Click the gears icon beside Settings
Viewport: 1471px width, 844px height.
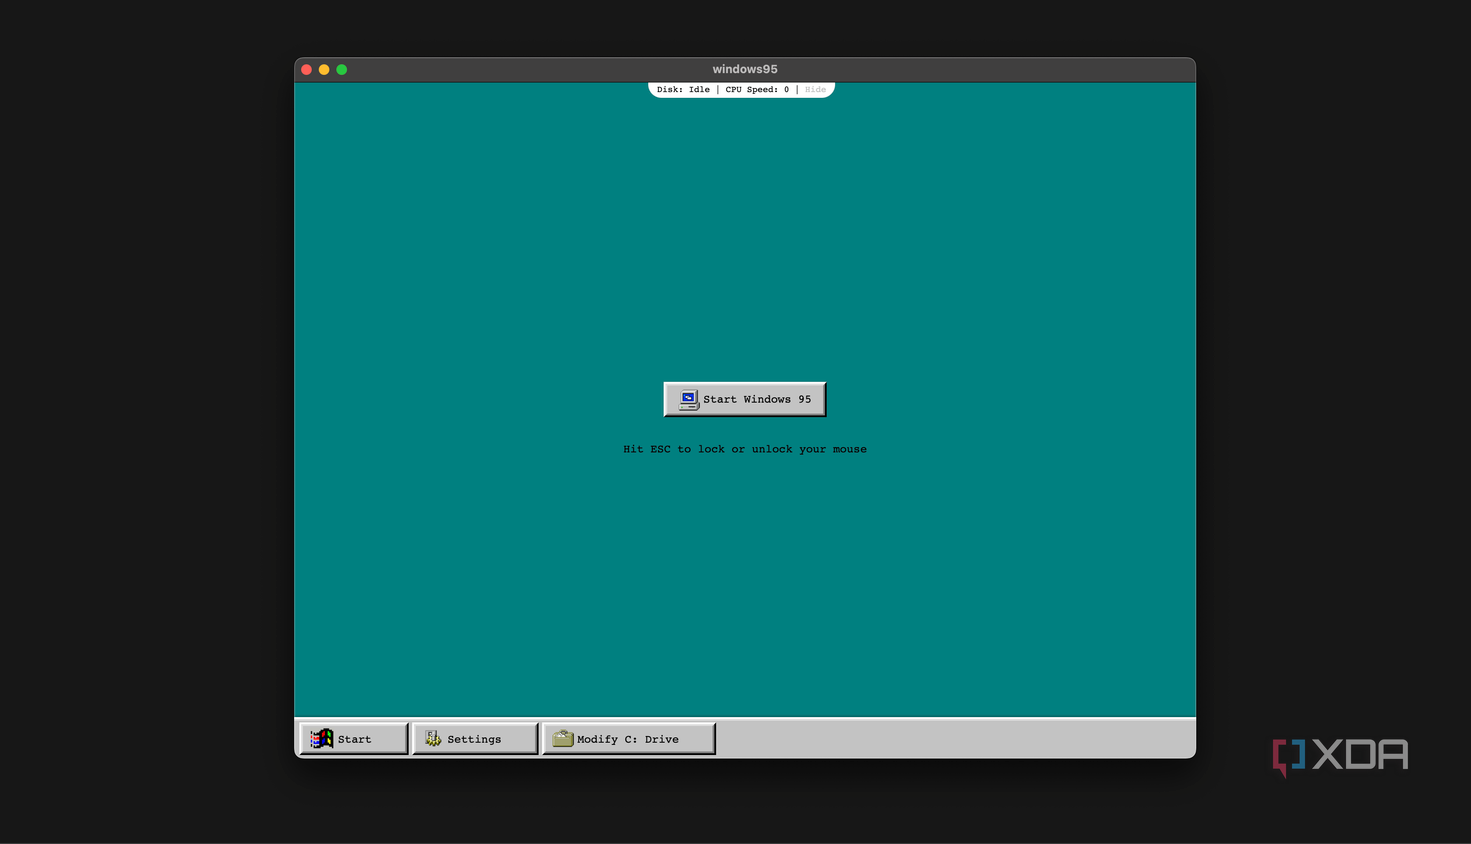pos(433,739)
